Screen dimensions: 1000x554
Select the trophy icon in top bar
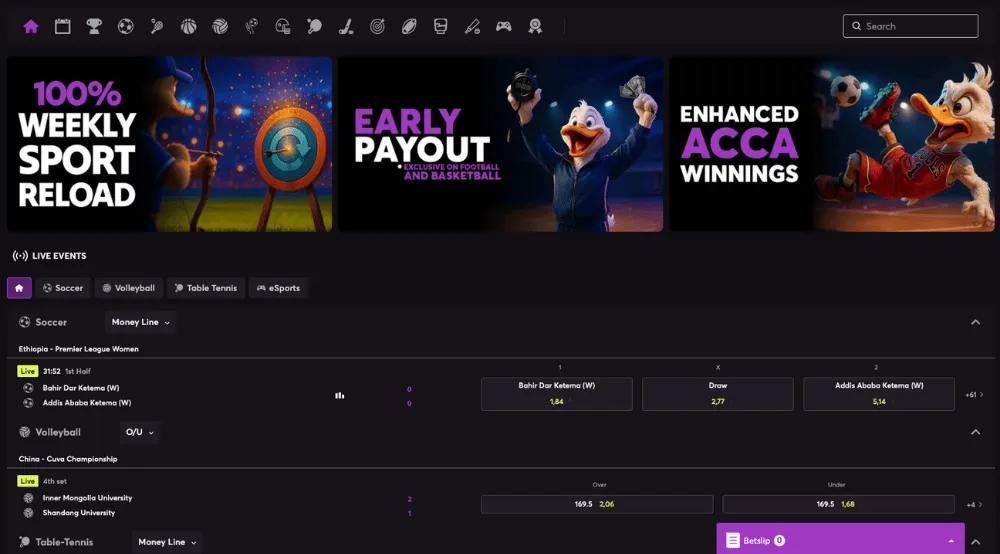tap(94, 26)
